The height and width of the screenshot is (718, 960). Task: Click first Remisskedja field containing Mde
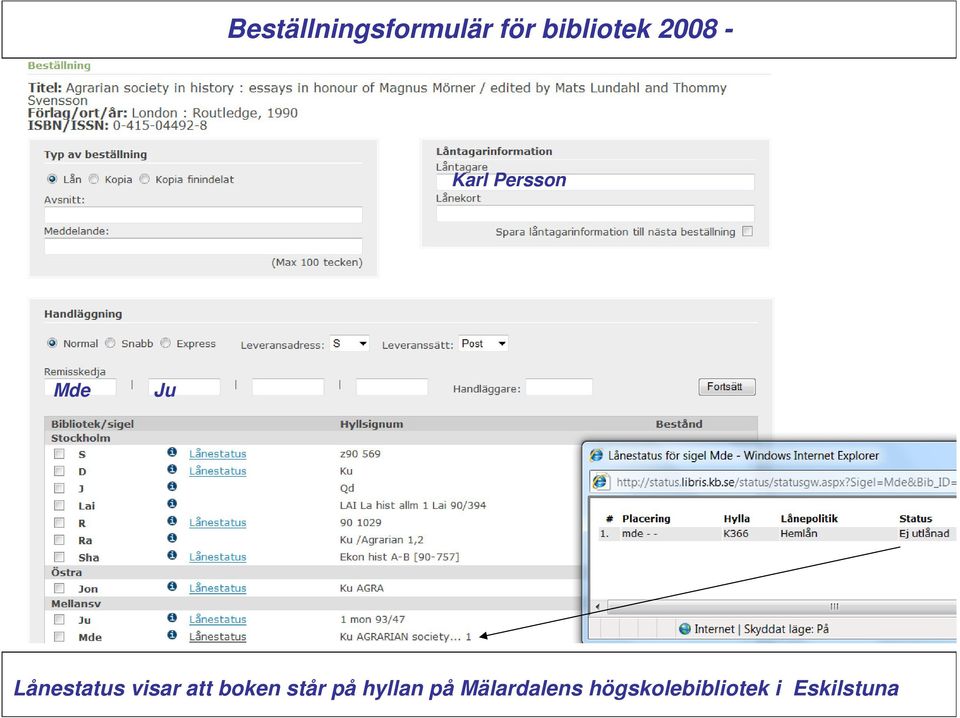(x=80, y=387)
